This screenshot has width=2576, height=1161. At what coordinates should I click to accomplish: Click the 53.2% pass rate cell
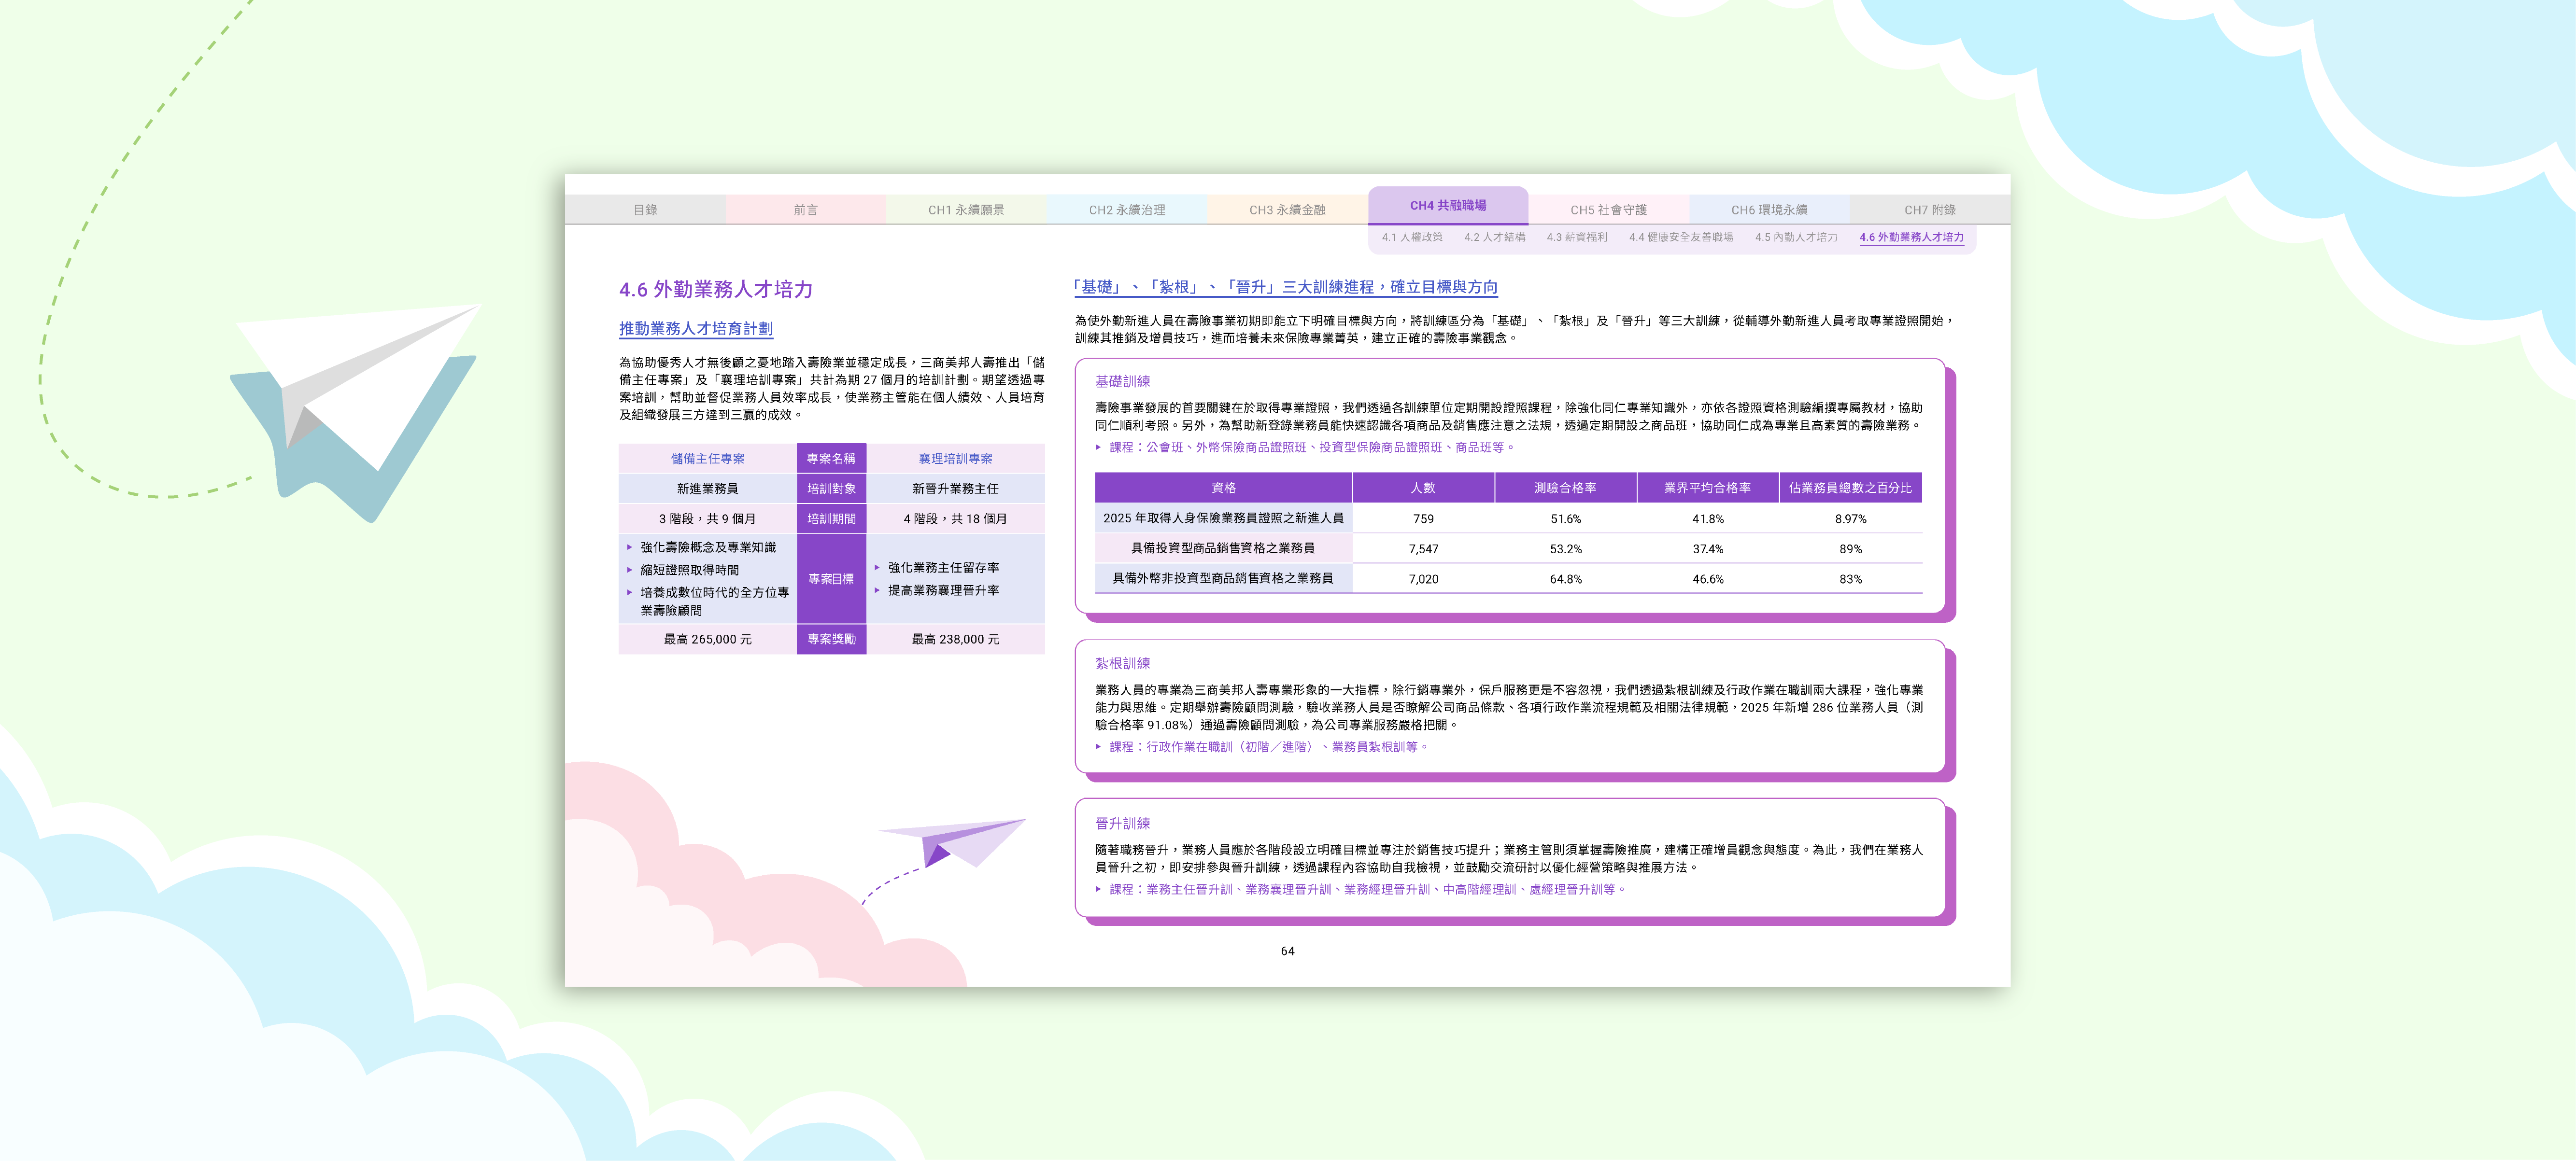(1565, 549)
